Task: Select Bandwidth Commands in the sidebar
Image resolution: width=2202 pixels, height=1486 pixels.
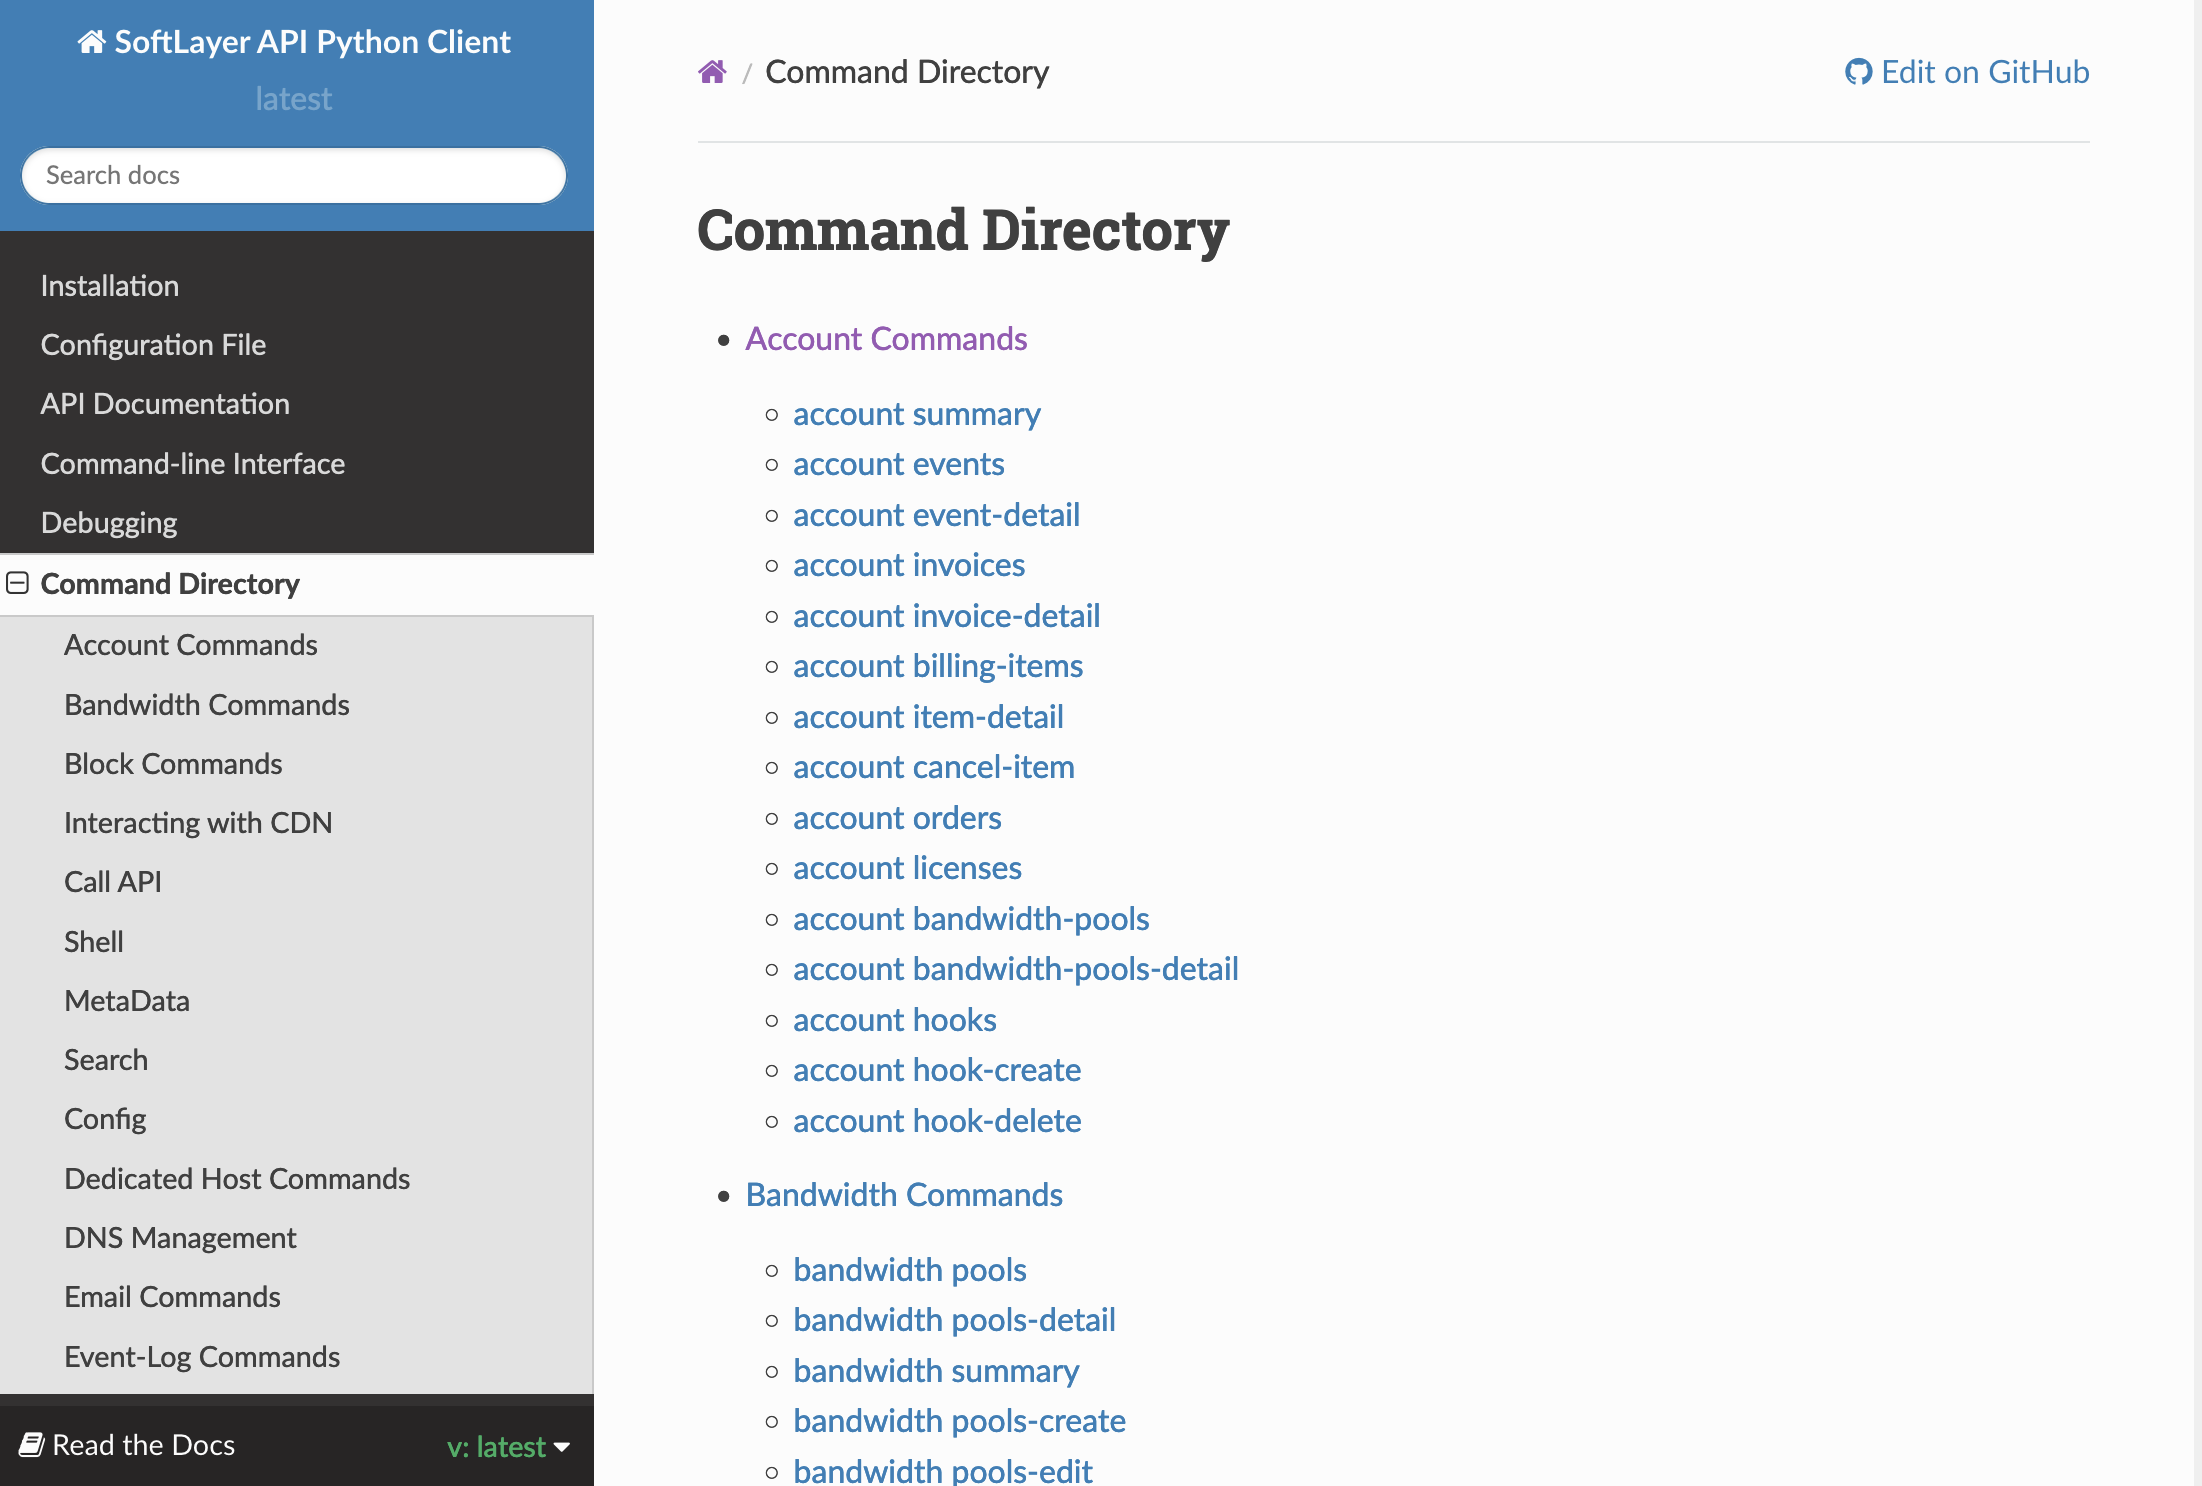Action: 206,704
